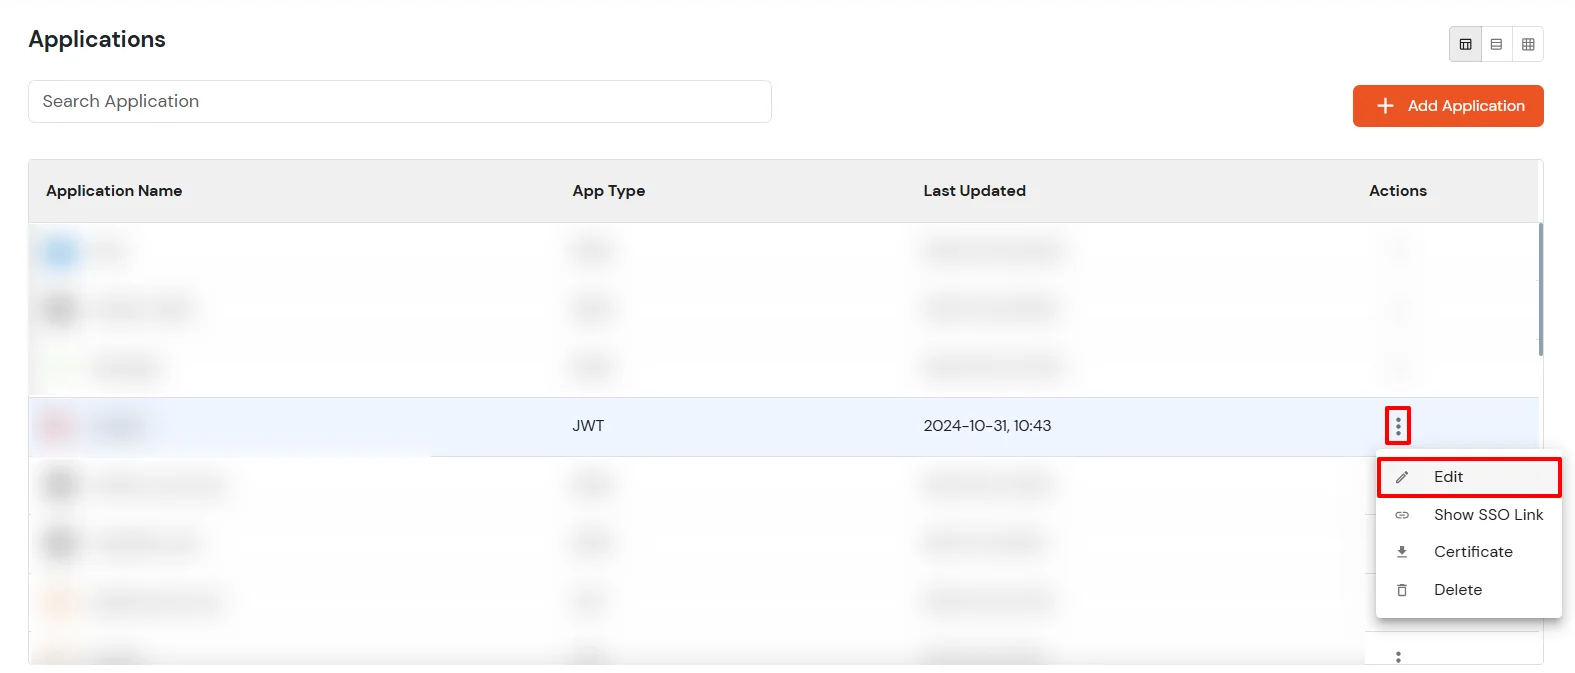Screen dimensions: 1575x673
Task: Choose Show SSO Link menu option
Action: pos(1468,515)
